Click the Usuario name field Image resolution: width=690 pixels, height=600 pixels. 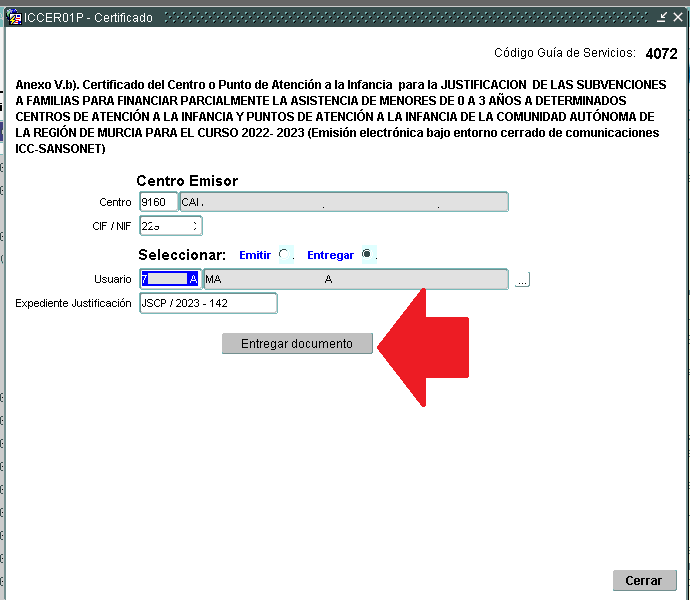pyautogui.click(x=355, y=279)
